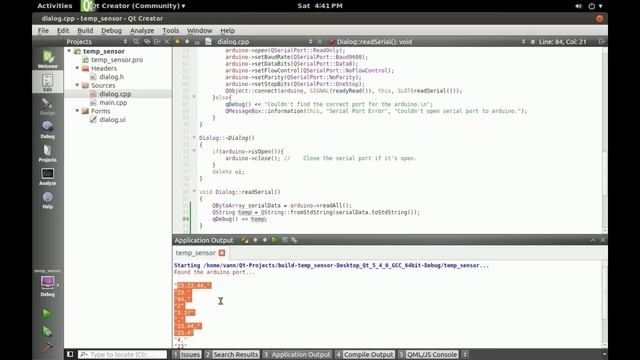Show the Issues pane

(x=187, y=354)
